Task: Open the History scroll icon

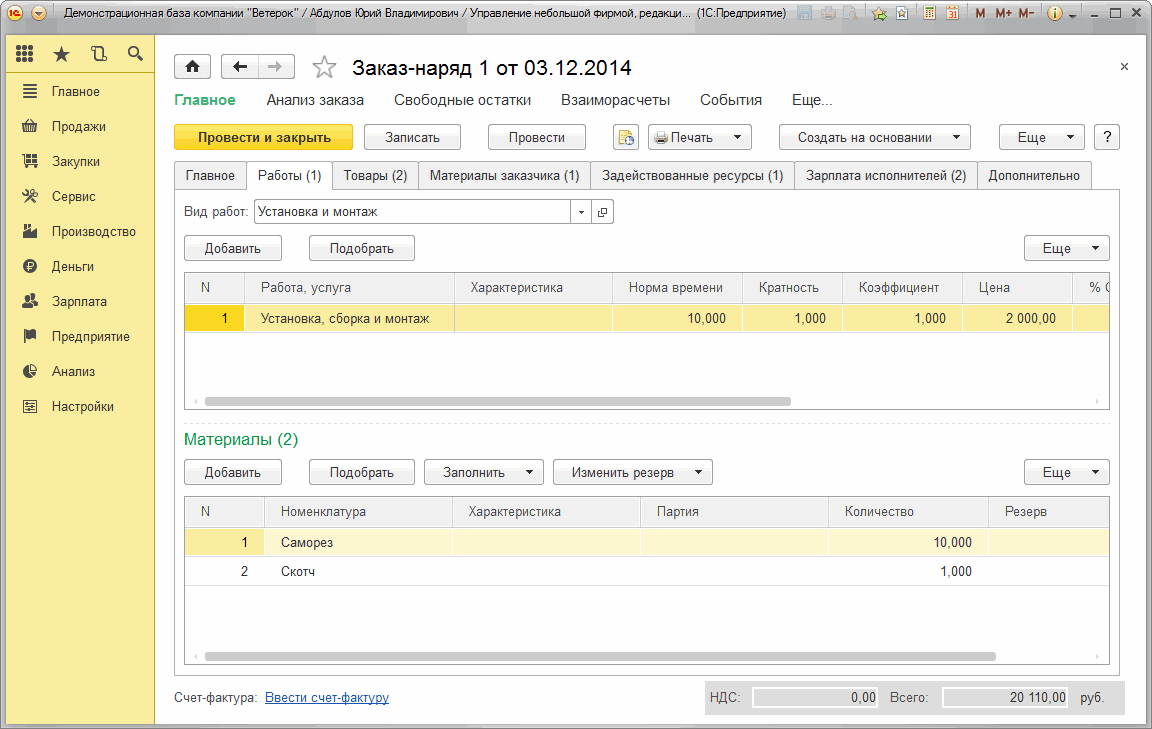Action: tap(98, 54)
